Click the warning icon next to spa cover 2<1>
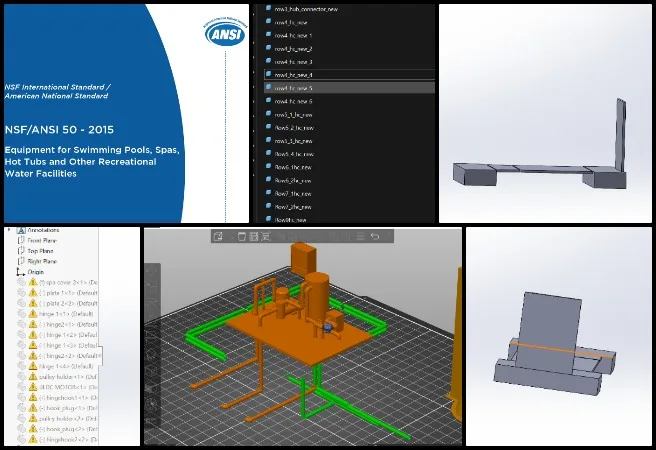This screenshot has width=656, height=450. (31, 282)
